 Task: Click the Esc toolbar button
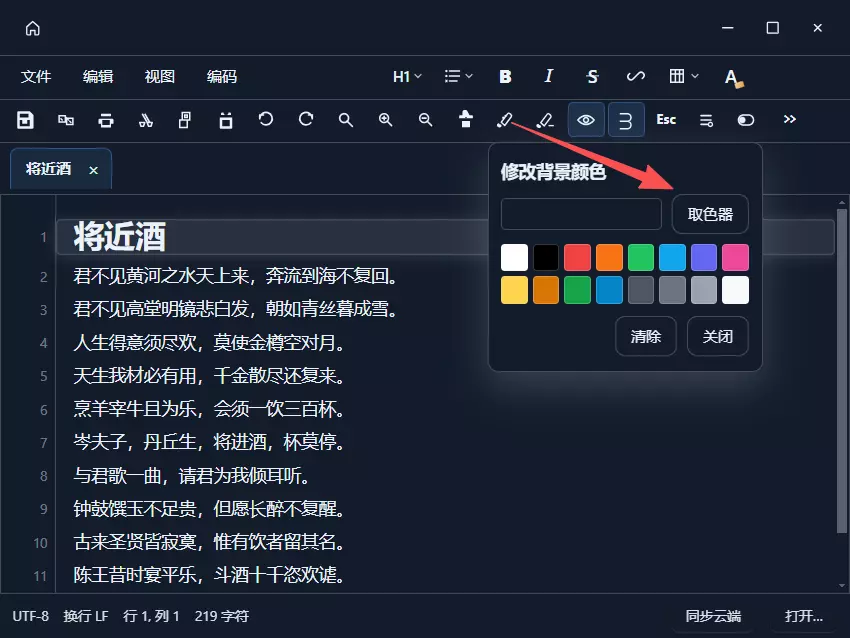coord(666,120)
